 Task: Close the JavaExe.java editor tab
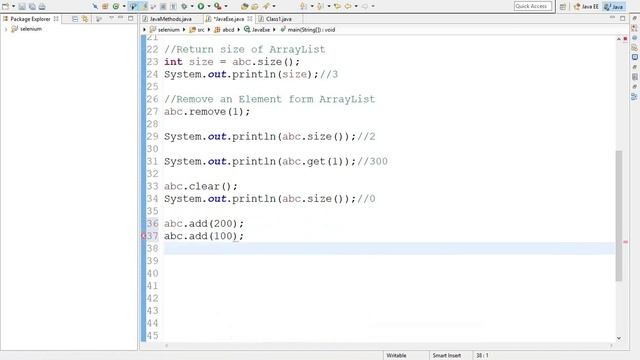pos(249,19)
